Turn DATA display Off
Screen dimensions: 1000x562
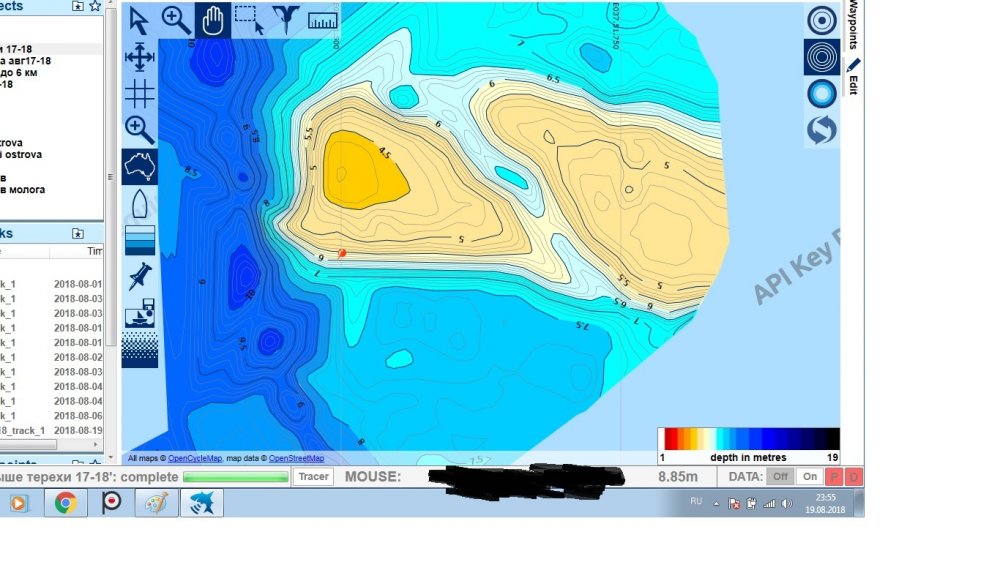781,477
